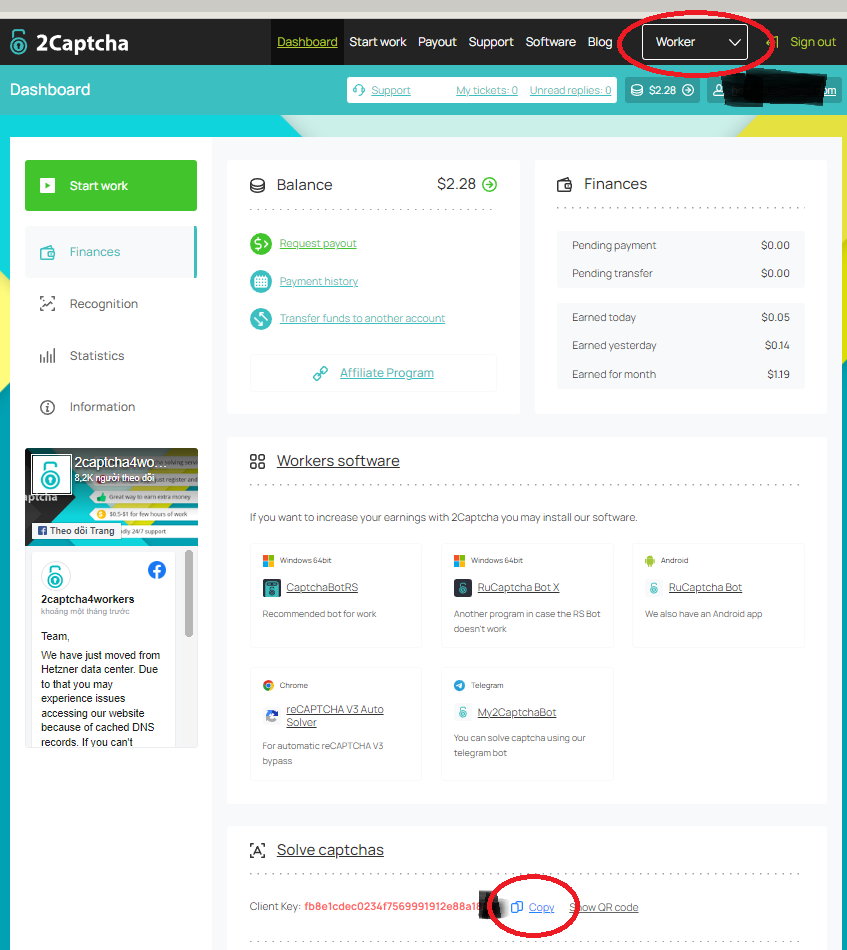Click the user profile icon in header
847x950 pixels.
tap(718, 90)
